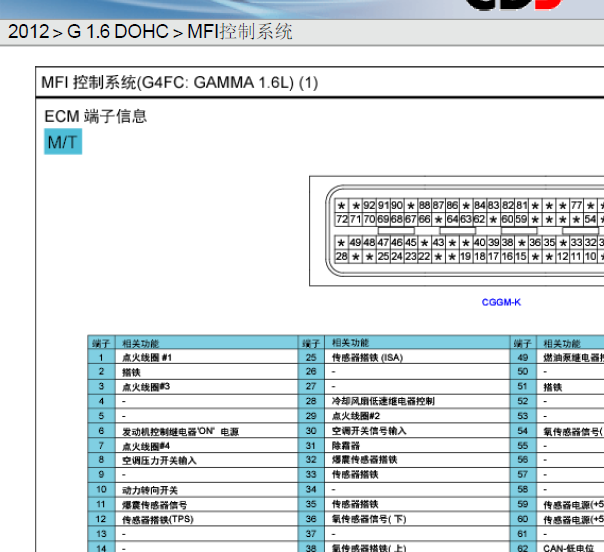Screen dimensions: 604x552
Task: Click cell 除霜器 in row 31
Action: pyautogui.click(x=418, y=446)
